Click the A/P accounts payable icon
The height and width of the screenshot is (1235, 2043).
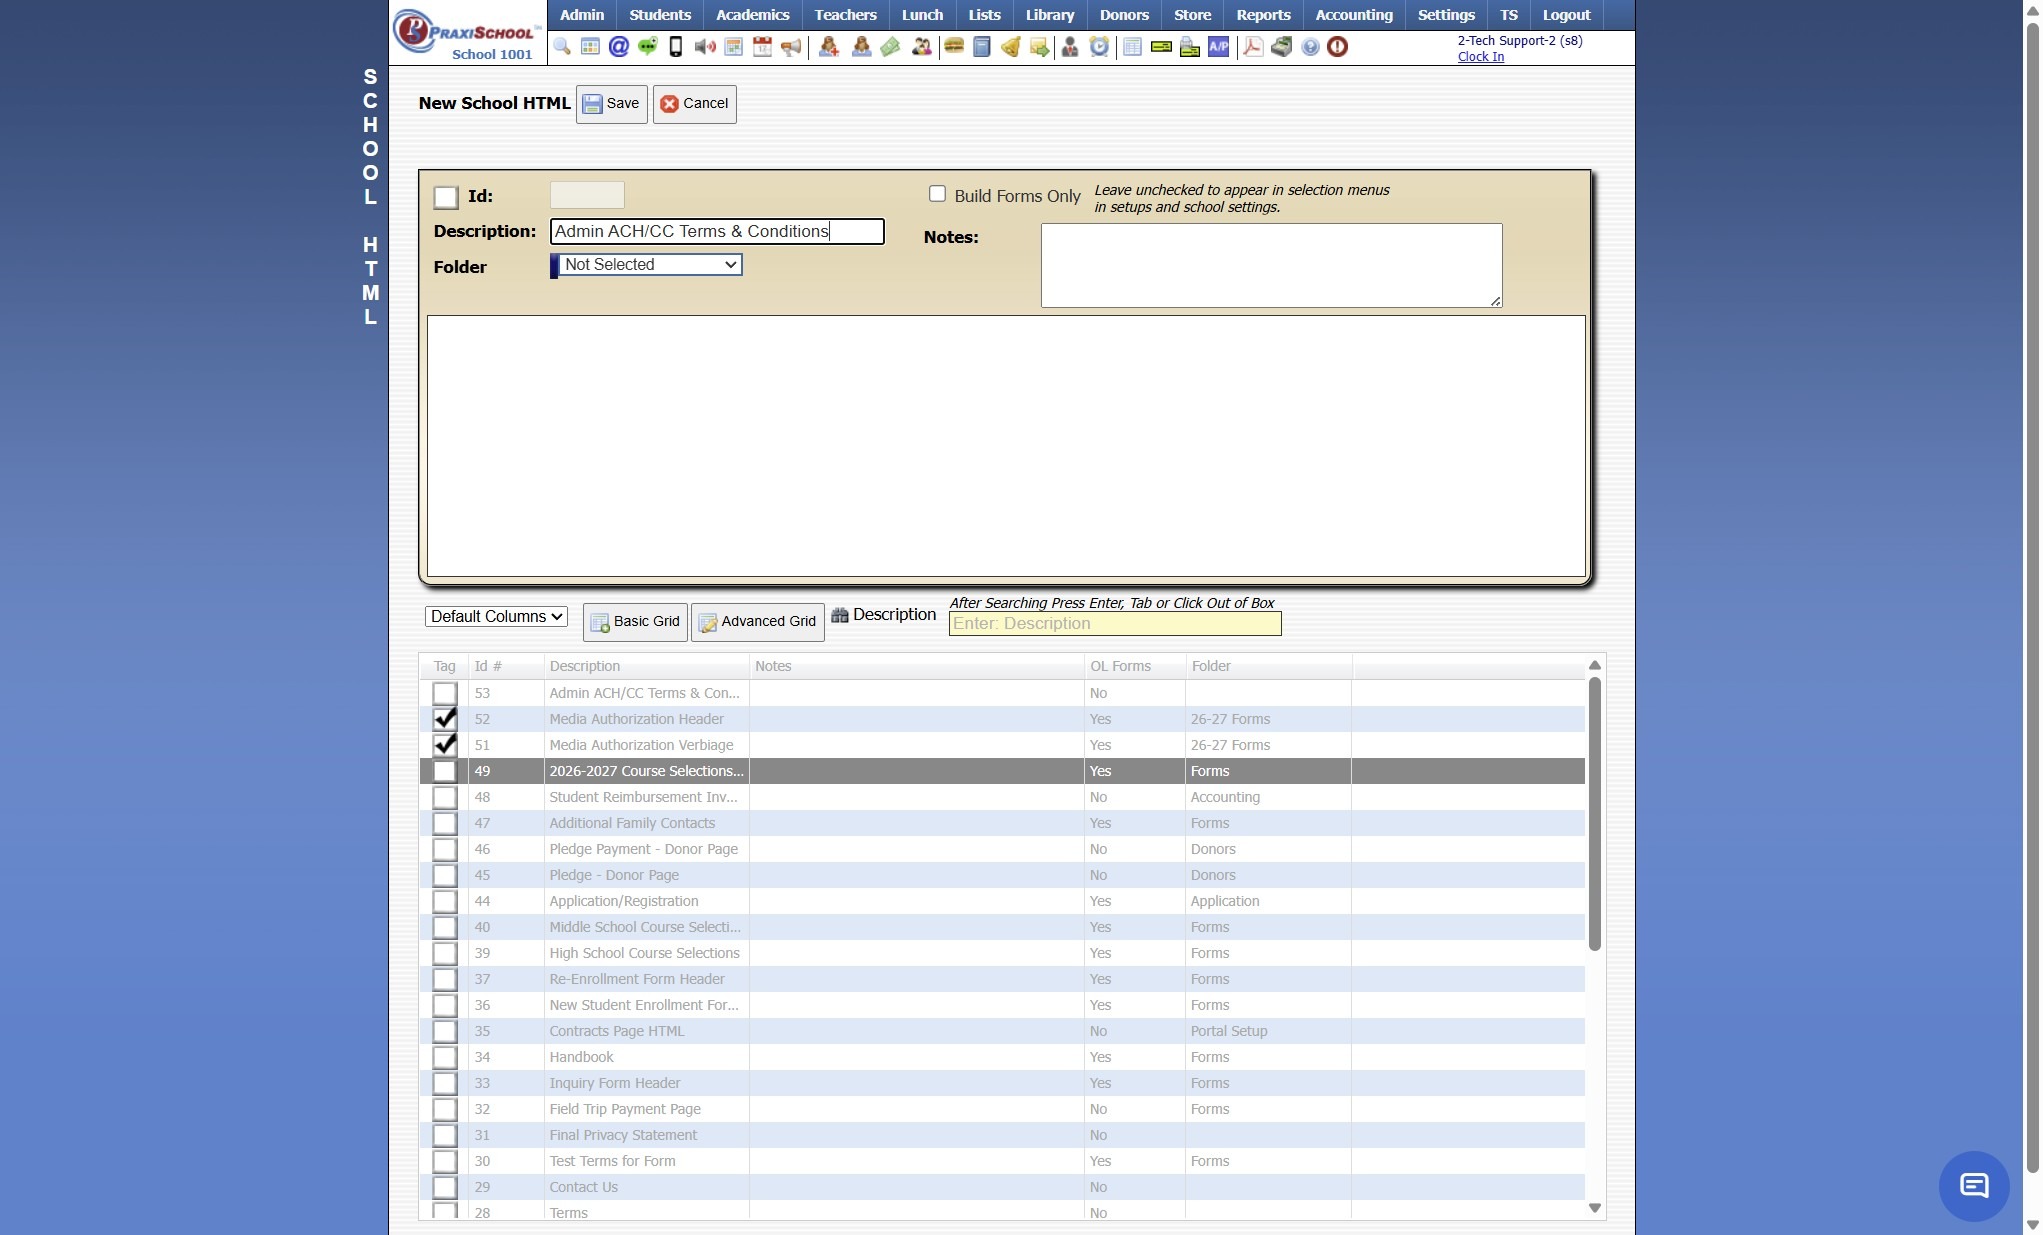1218,47
